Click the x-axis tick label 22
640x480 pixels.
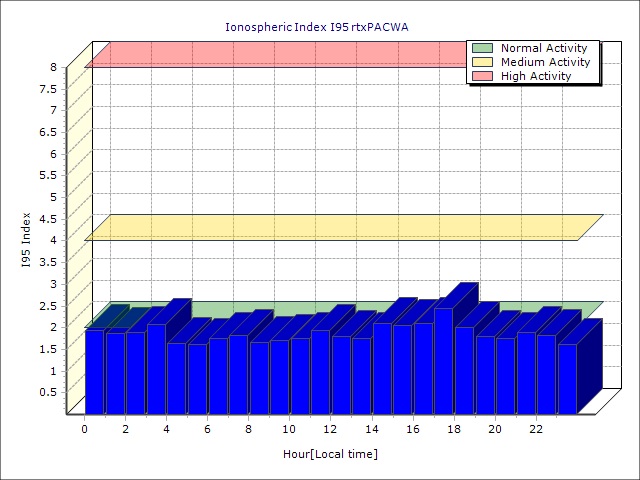coord(535,429)
